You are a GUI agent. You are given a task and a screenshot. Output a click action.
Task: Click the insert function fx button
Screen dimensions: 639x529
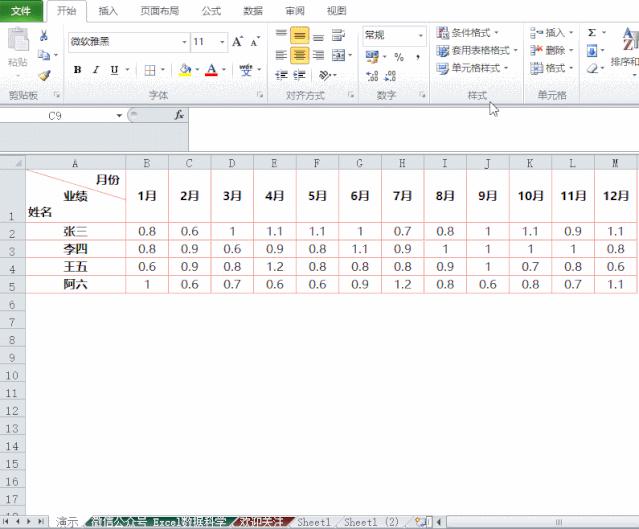click(179, 115)
